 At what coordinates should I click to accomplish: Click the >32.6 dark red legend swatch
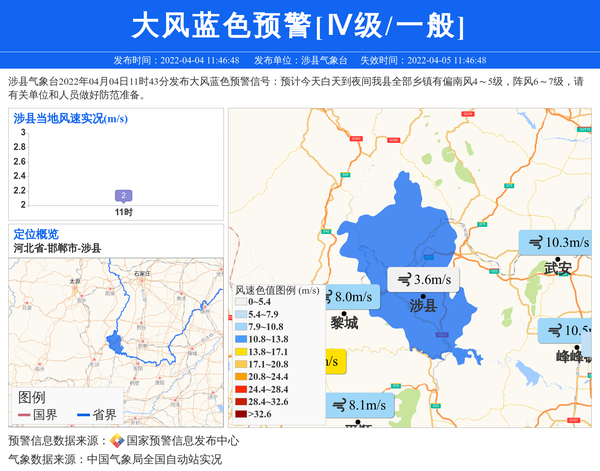coord(241,413)
